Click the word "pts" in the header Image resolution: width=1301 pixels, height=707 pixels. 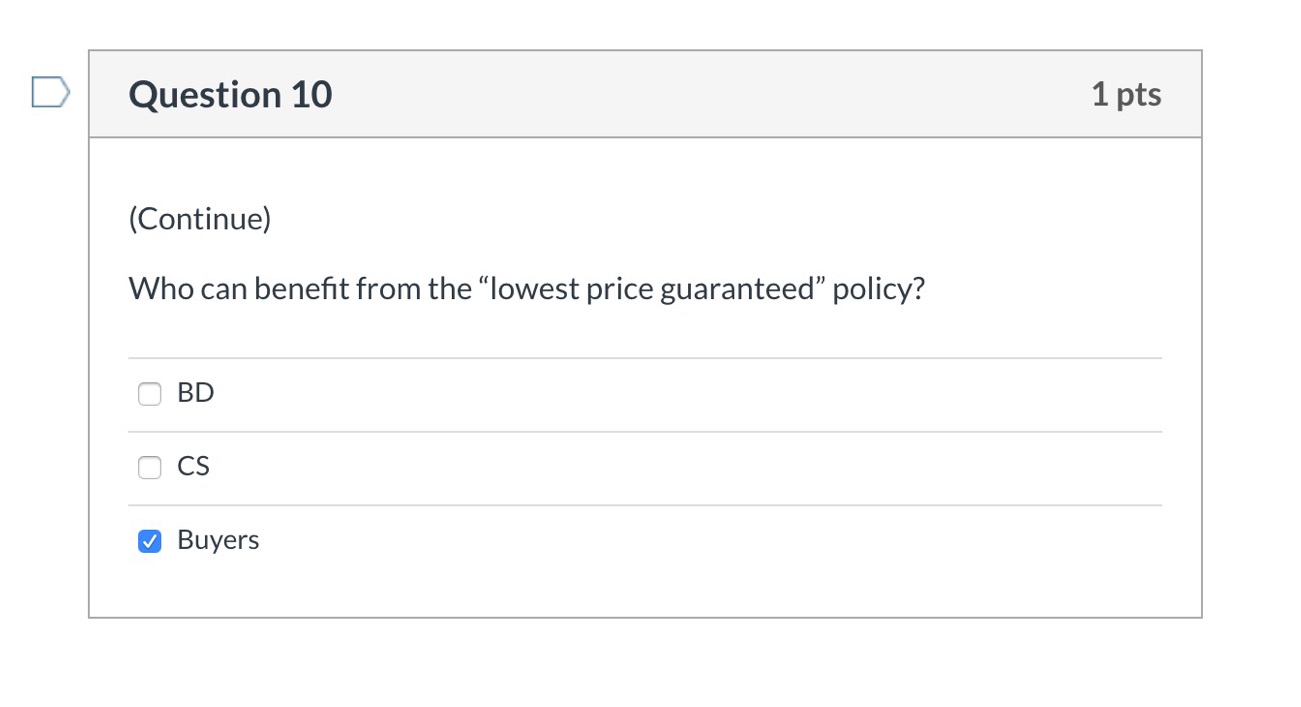coord(1139,95)
